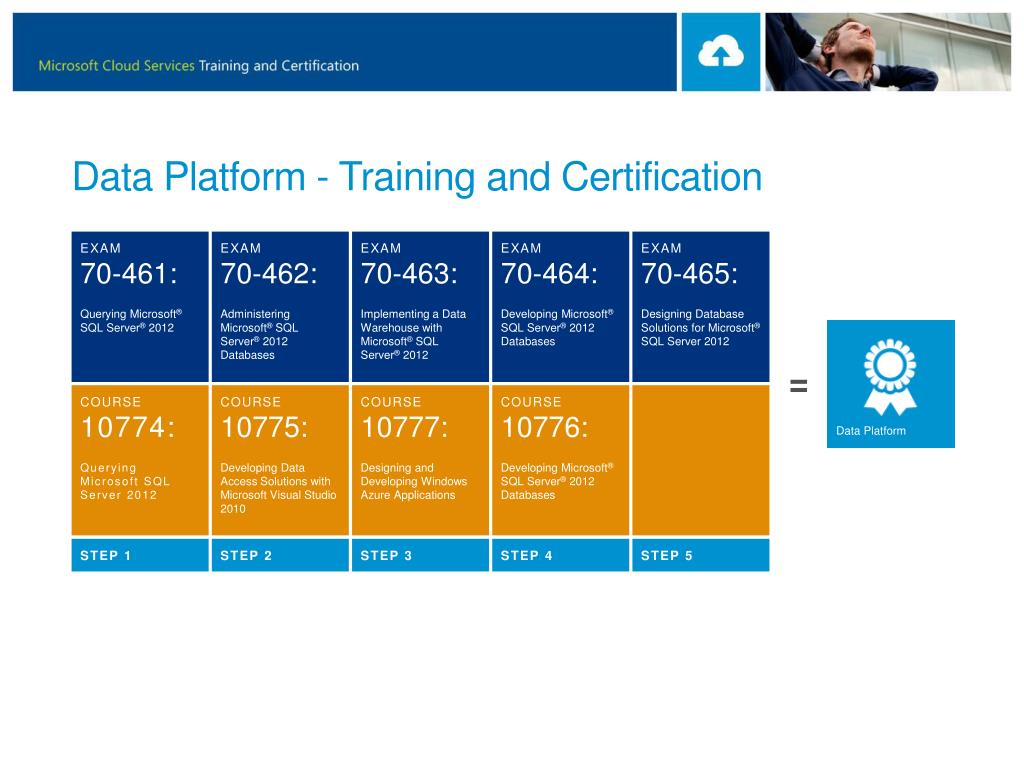Click 'Designing and Developing Windows Azure Applications' text

coord(413,481)
